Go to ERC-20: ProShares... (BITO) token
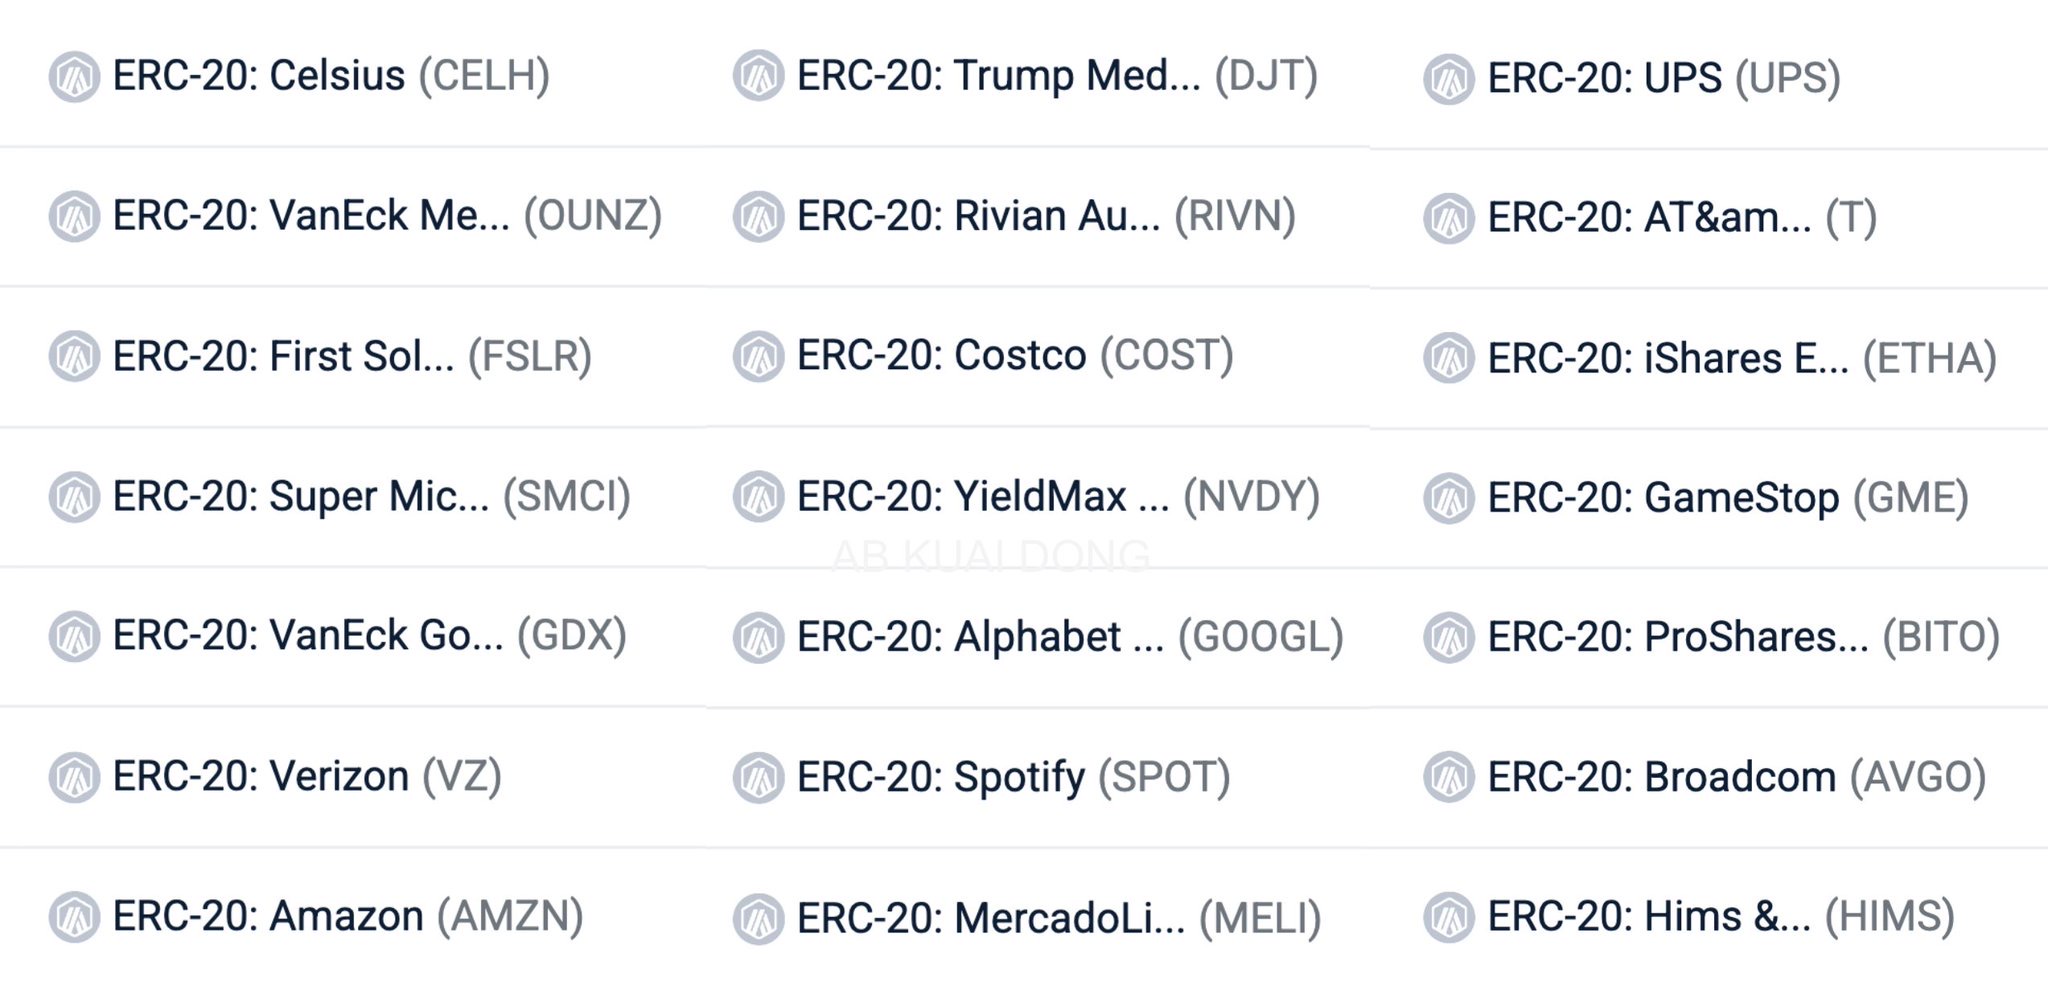Viewport: 2048px width, 991px height. (1743, 638)
